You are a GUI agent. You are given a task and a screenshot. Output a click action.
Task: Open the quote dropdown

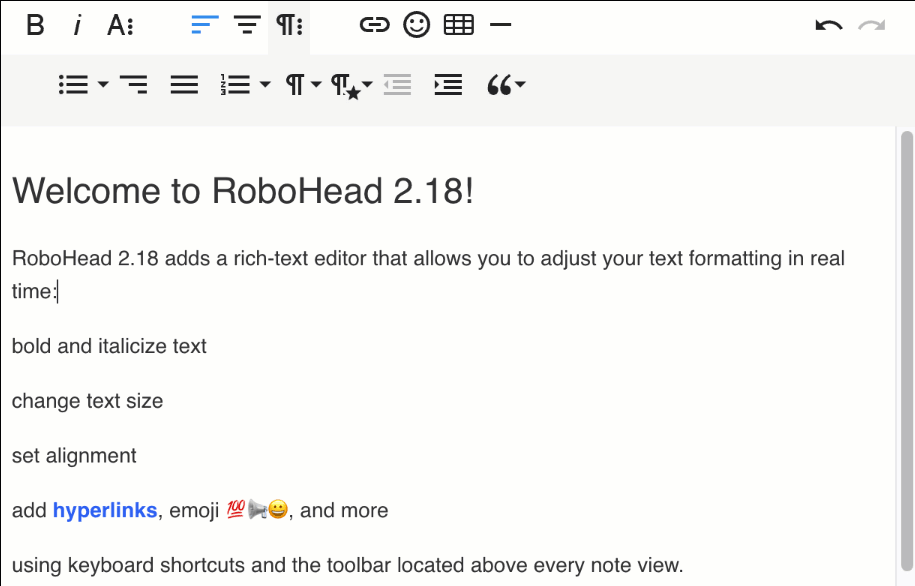[x=506, y=85]
